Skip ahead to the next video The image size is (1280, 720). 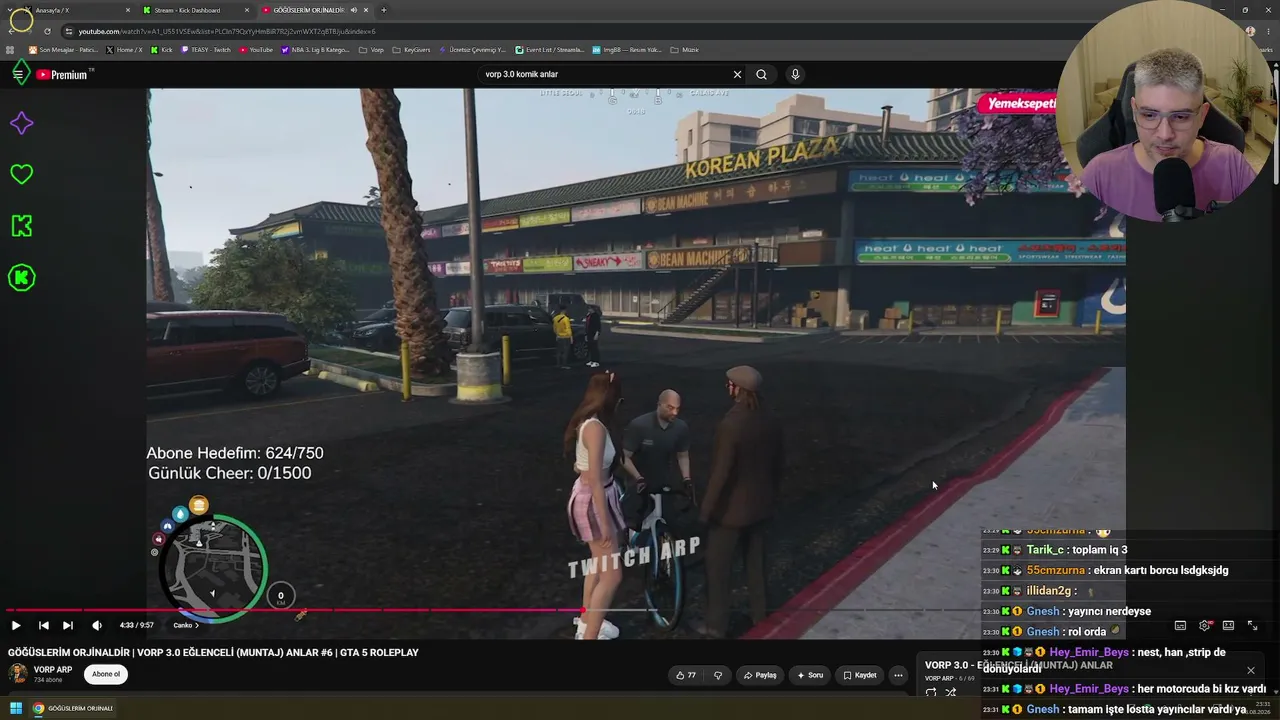tap(67, 625)
